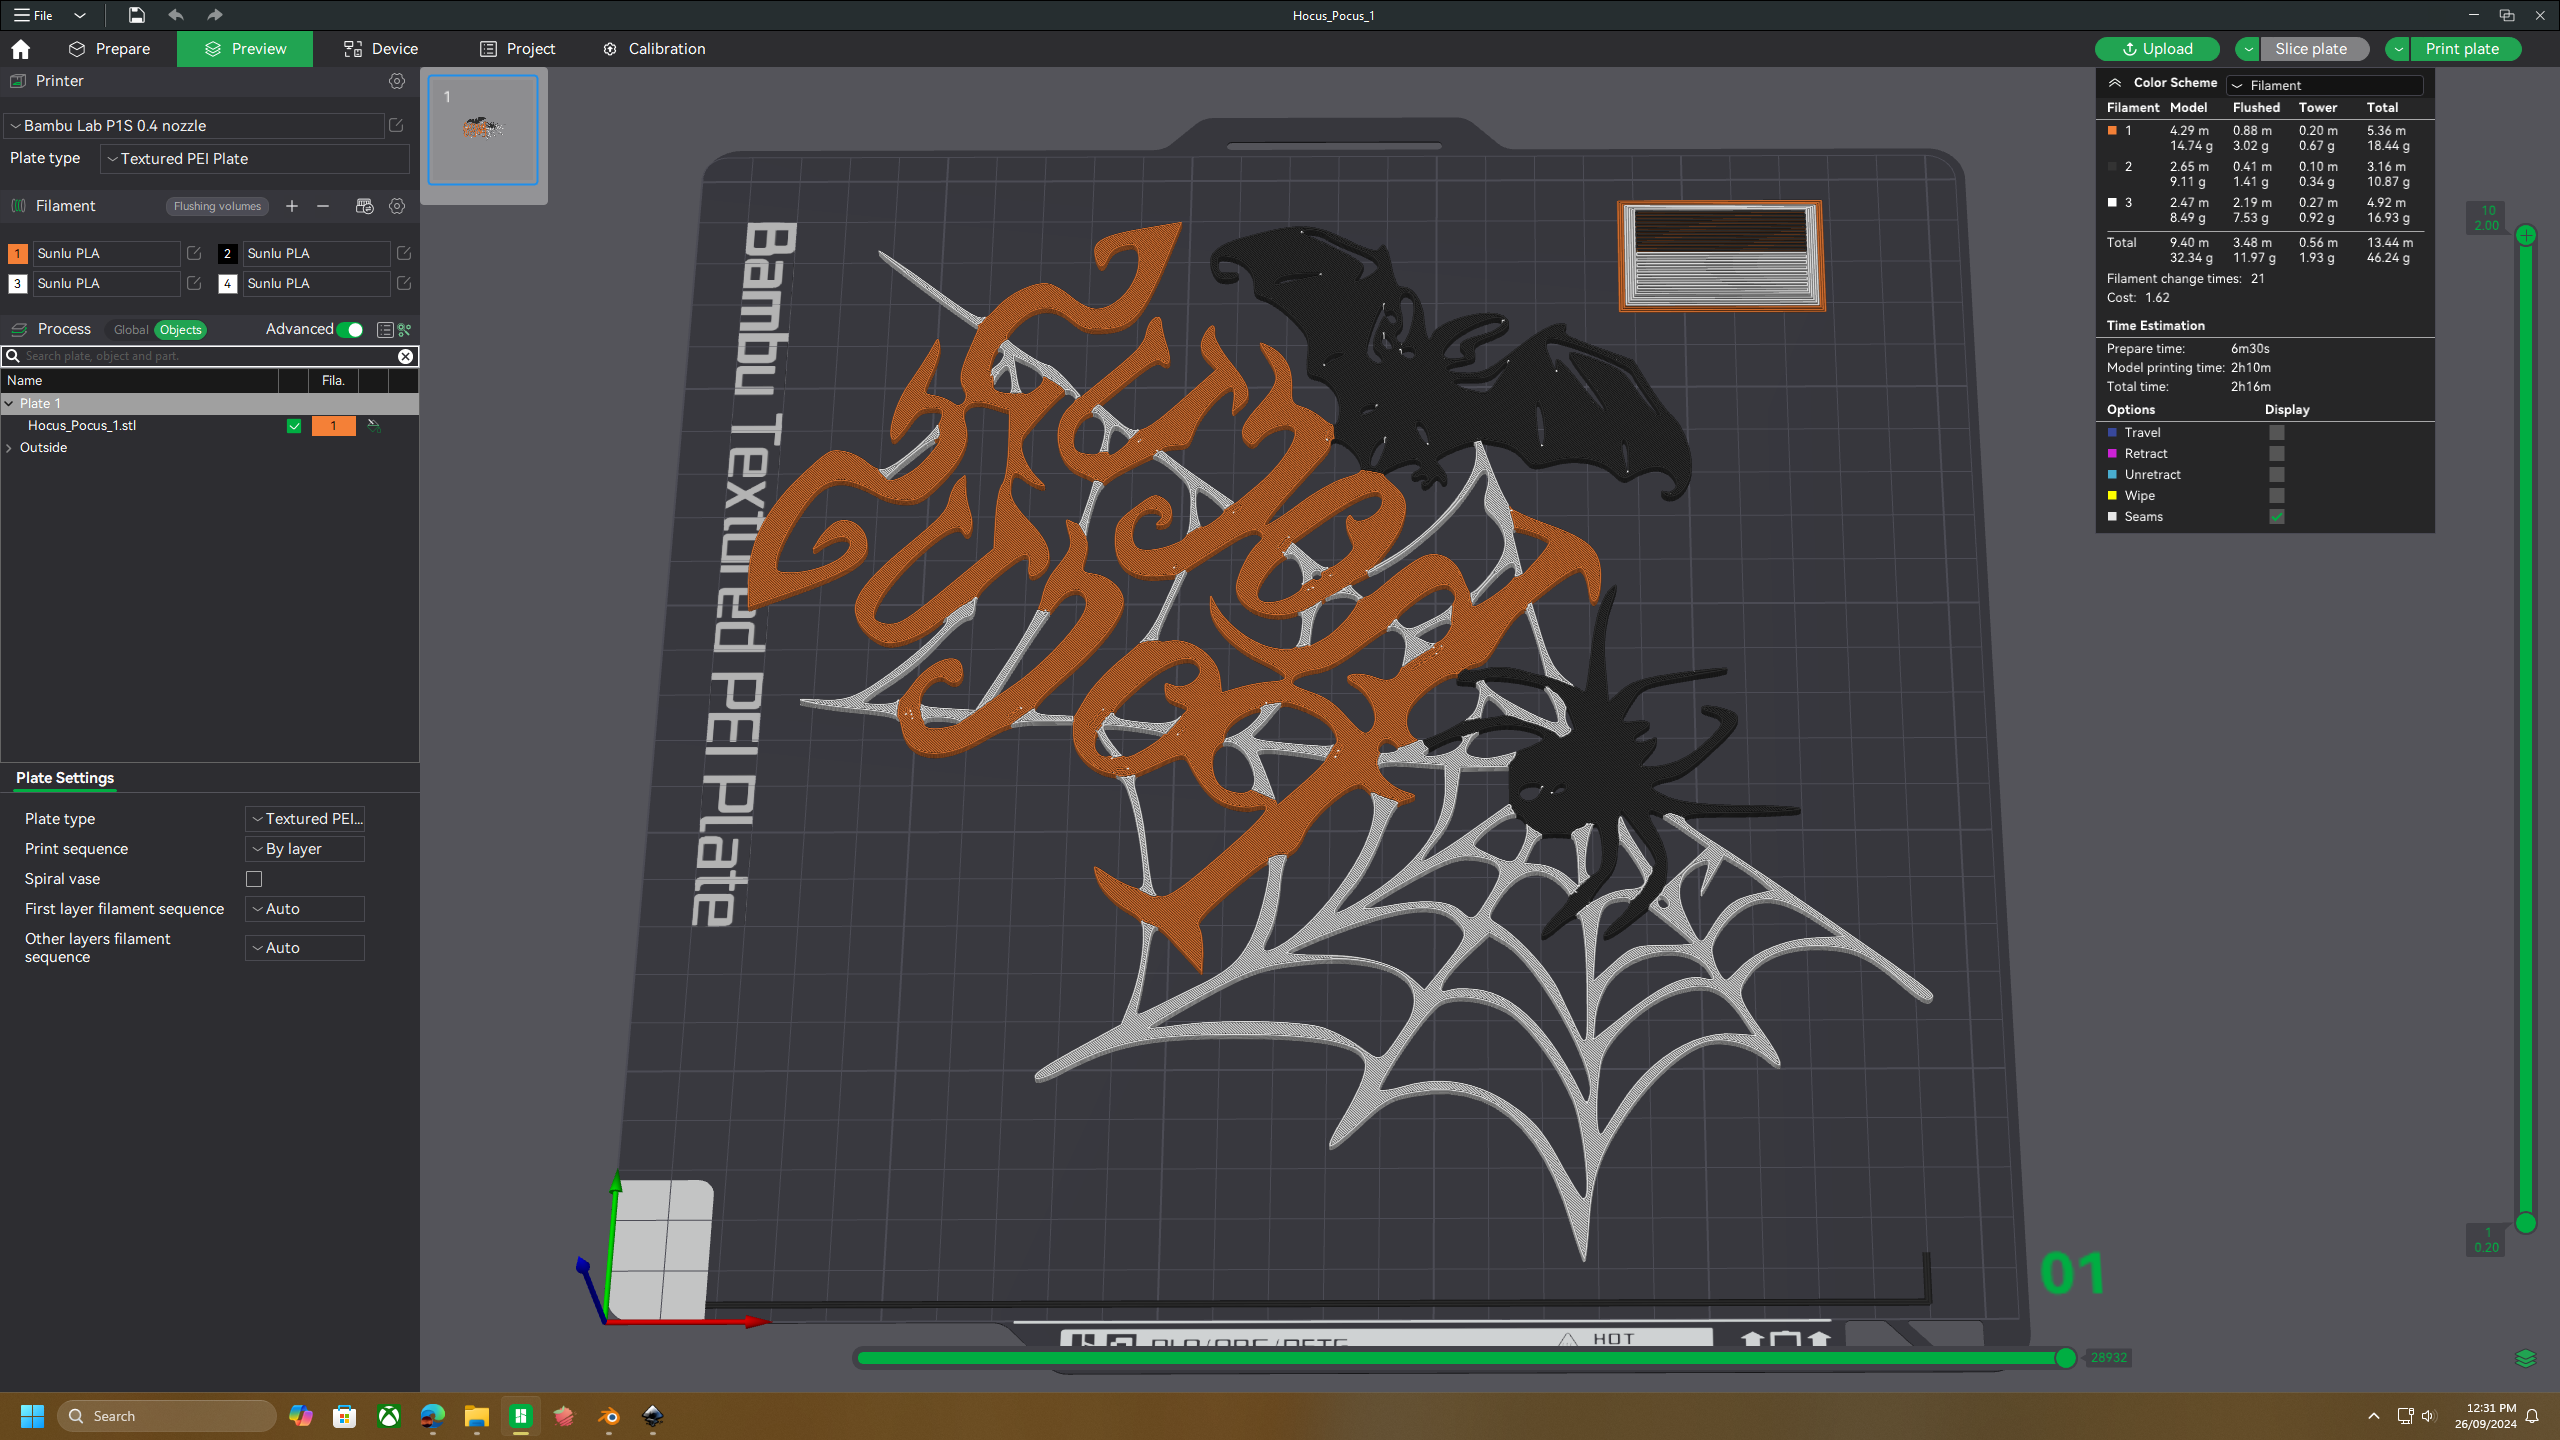
Task: Click the top layer slider handle
Action: tap(2526, 236)
